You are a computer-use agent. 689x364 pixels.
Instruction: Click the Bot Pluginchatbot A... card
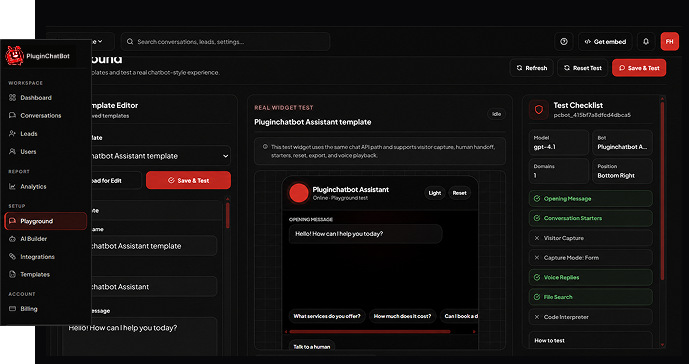tap(622, 142)
